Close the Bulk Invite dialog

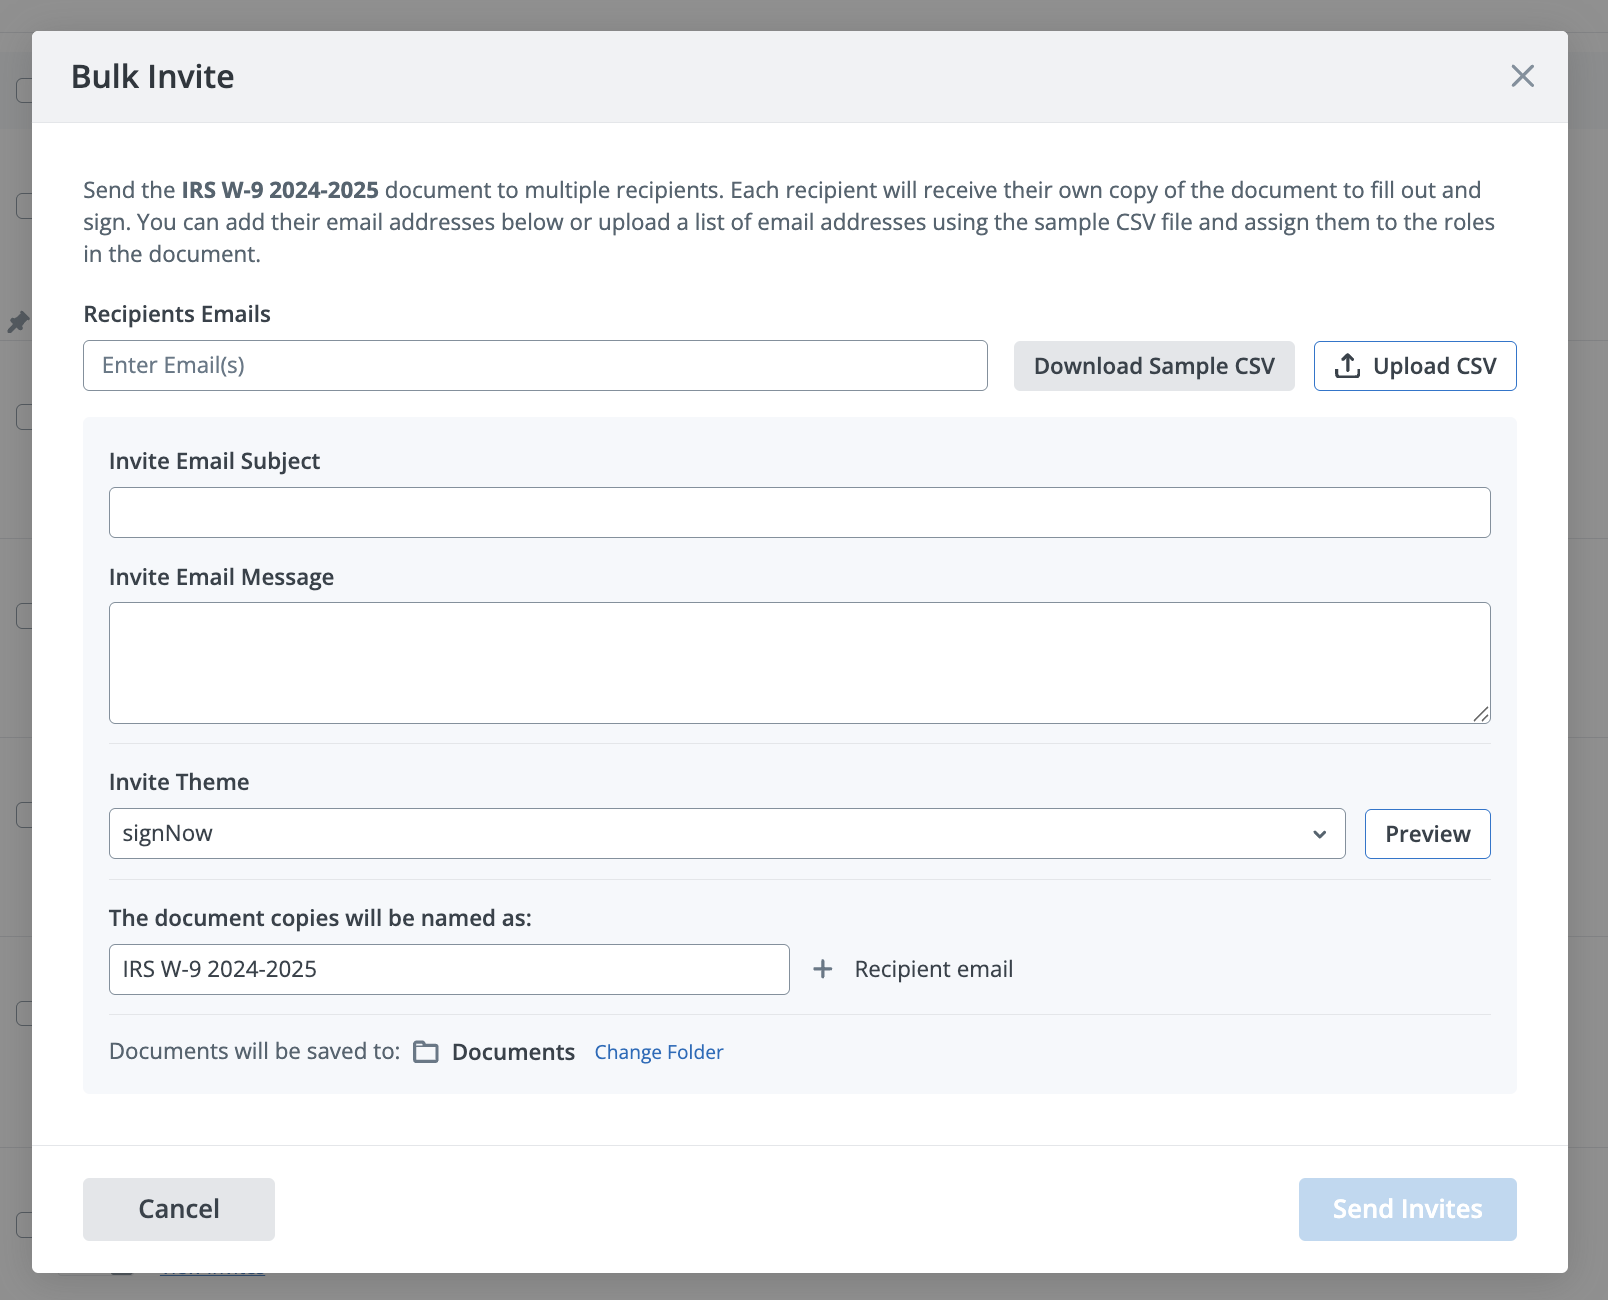pyautogui.click(x=1522, y=76)
